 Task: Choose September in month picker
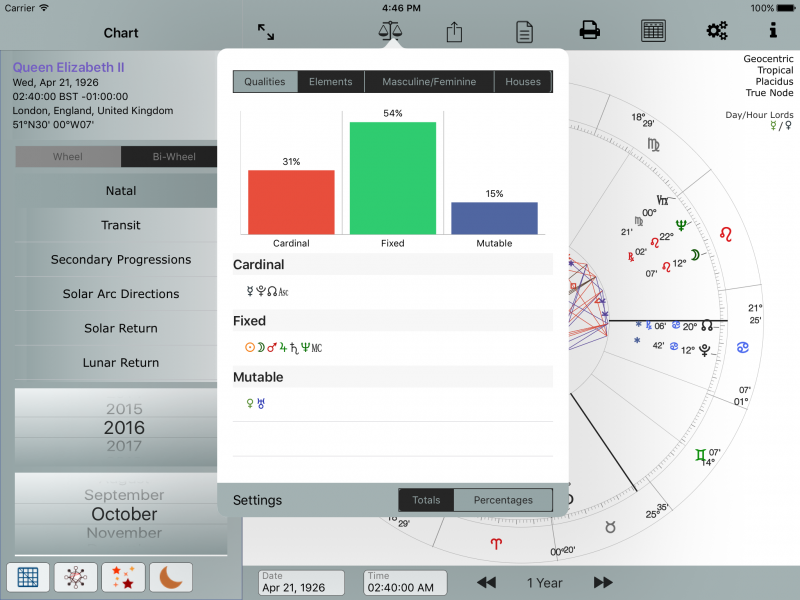(x=124, y=495)
